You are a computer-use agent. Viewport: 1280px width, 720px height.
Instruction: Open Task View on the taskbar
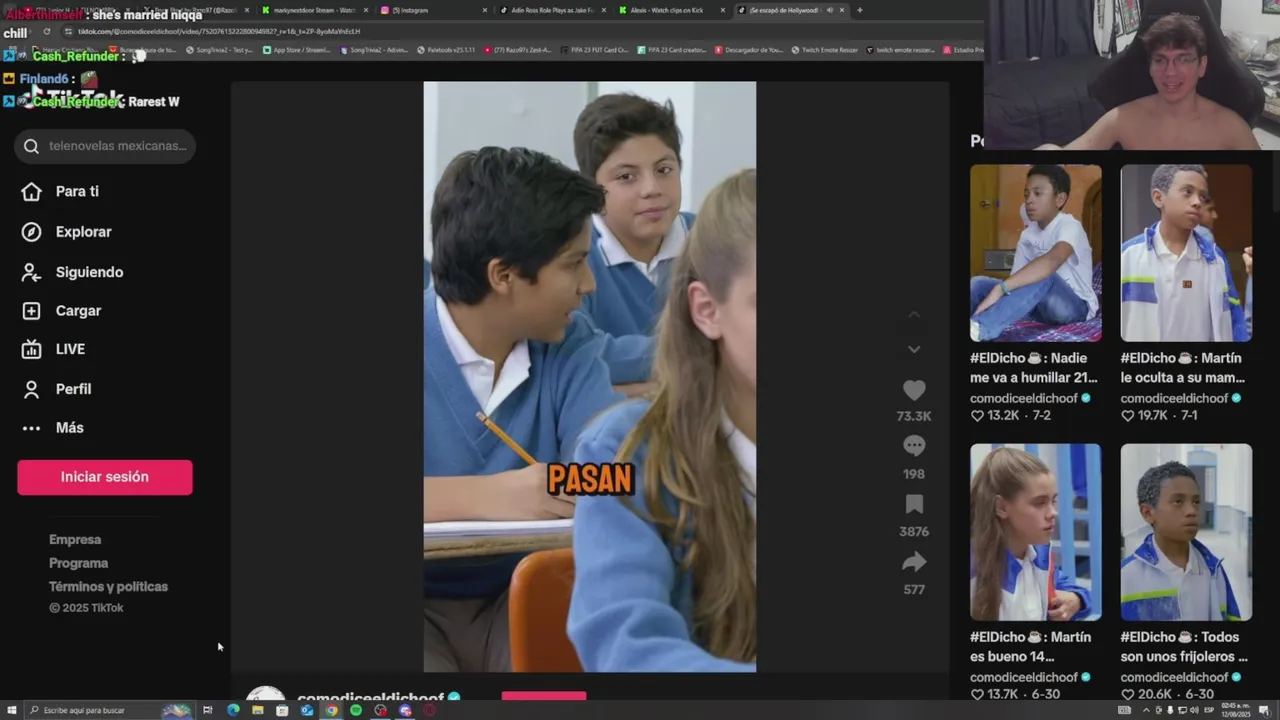pyautogui.click(x=208, y=710)
